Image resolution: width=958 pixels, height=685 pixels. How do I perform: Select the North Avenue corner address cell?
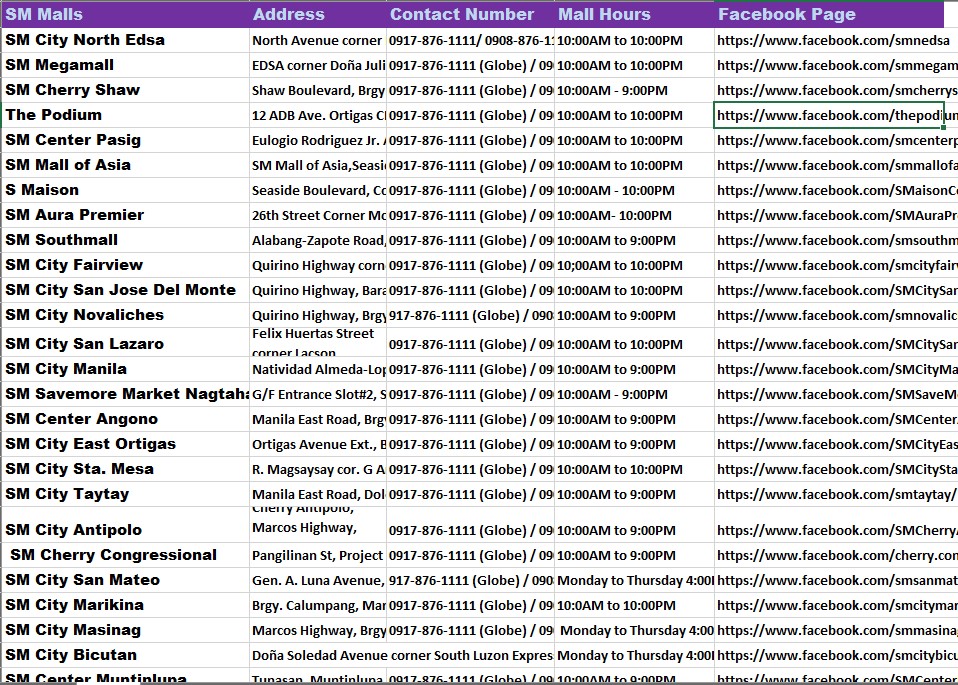[318, 40]
